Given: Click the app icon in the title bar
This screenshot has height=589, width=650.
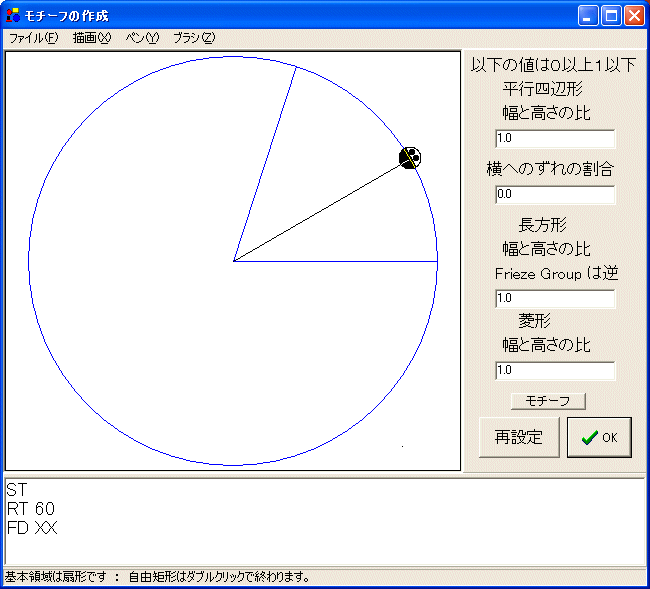Looking at the screenshot, I should (12, 15).
